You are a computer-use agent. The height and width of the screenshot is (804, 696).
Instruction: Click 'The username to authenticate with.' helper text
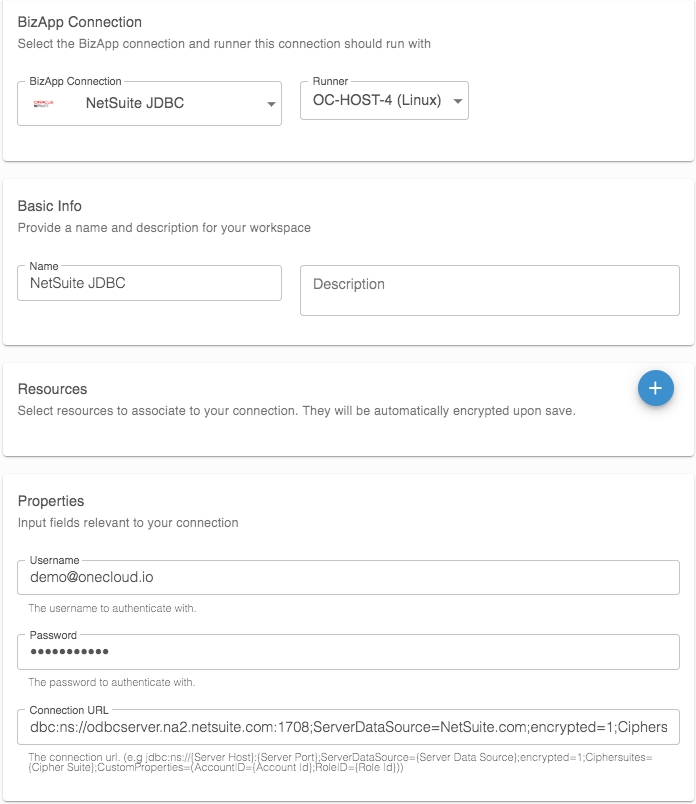112,608
